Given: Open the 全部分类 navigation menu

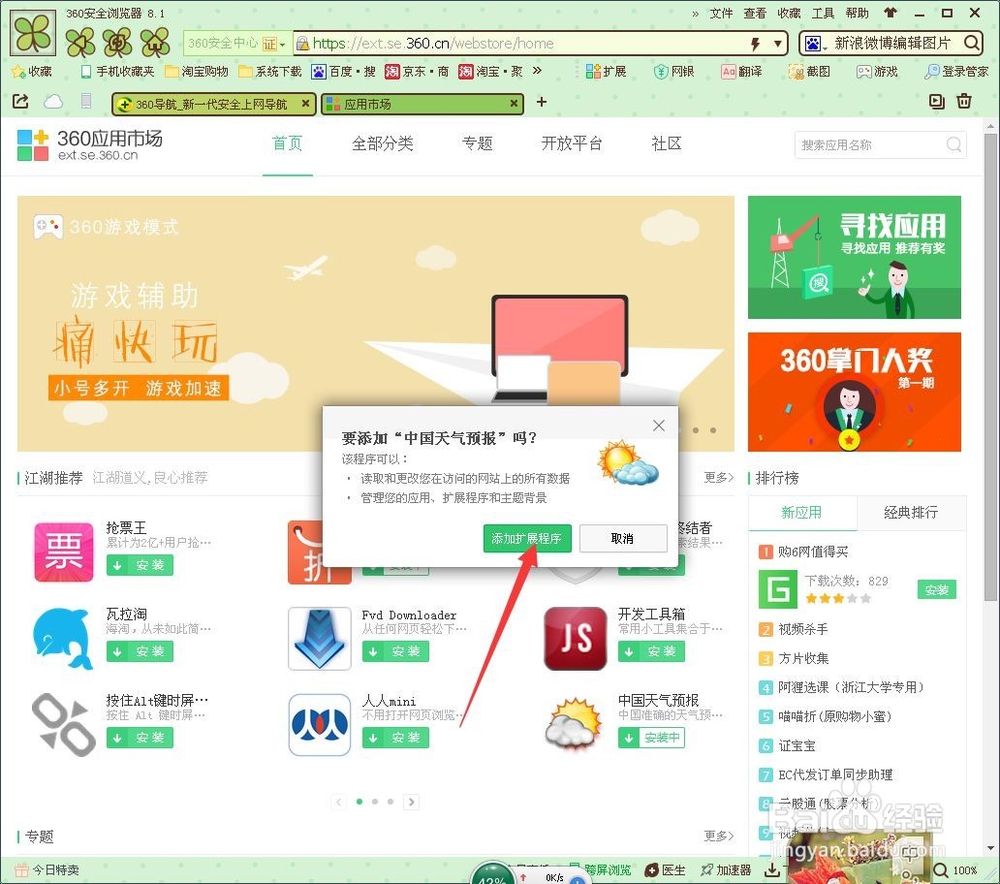Looking at the screenshot, I should 383,143.
